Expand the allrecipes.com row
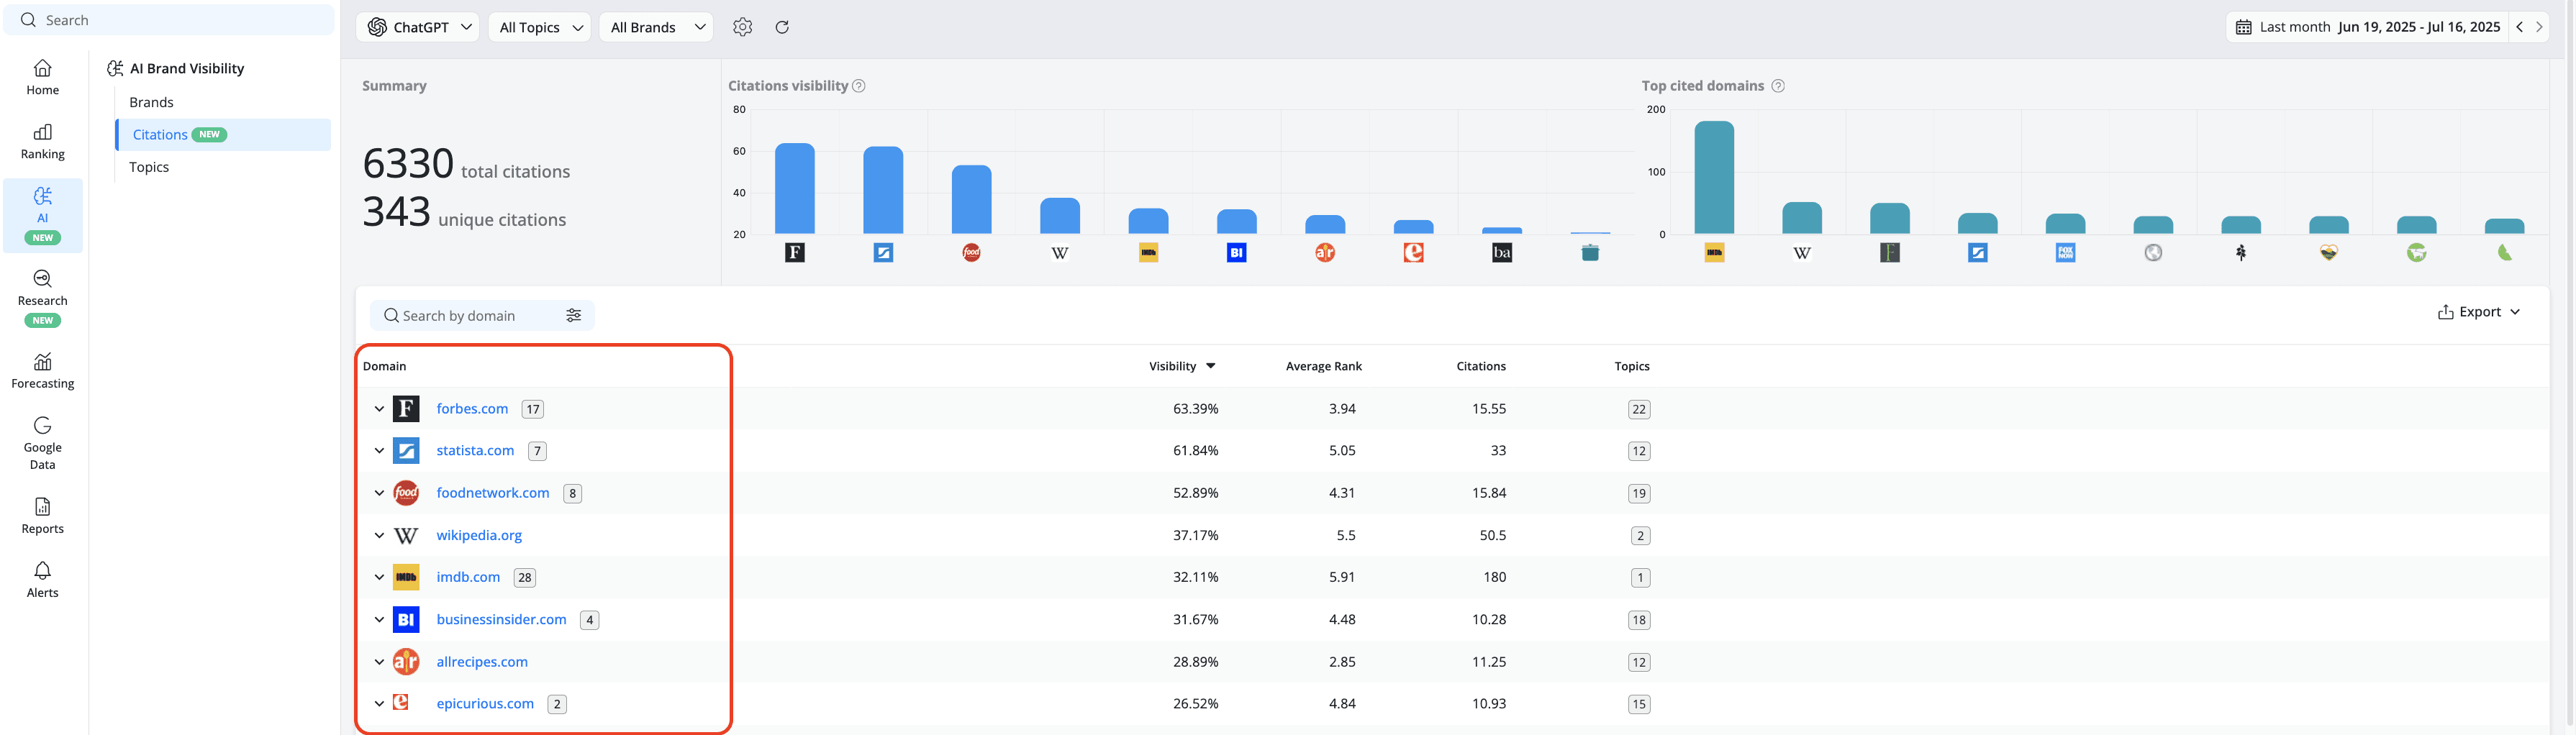This screenshot has height=735, width=2576. (379, 662)
